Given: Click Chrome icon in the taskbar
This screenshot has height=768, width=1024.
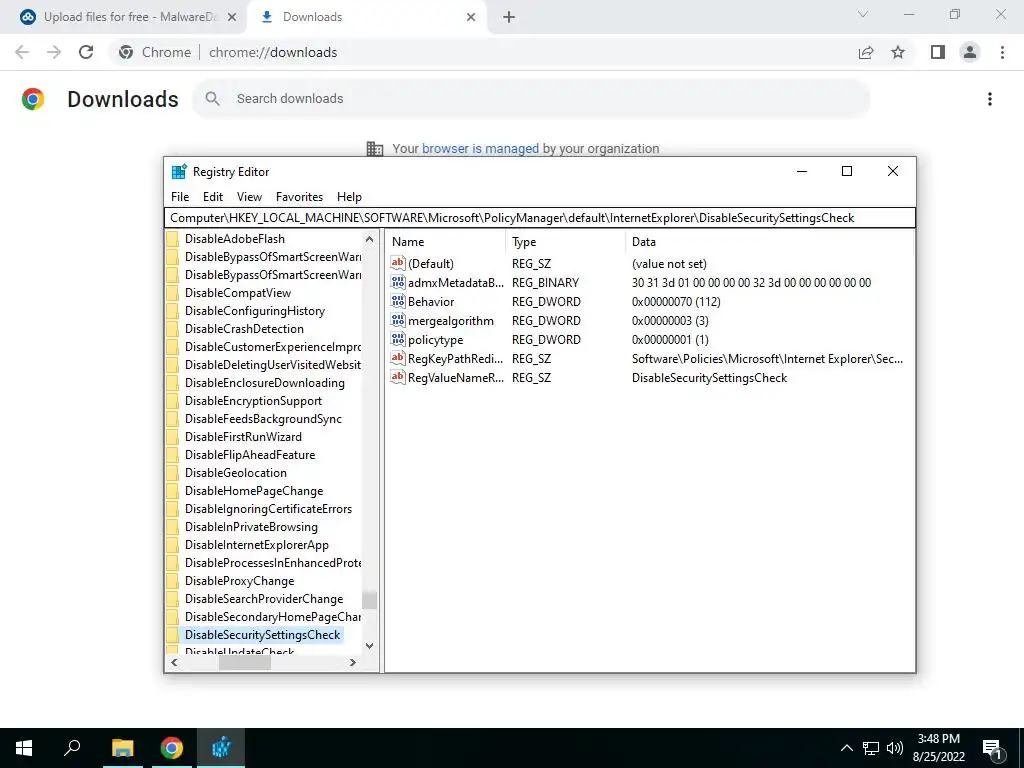Looking at the screenshot, I should pyautogui.click(x=171, y=748).
